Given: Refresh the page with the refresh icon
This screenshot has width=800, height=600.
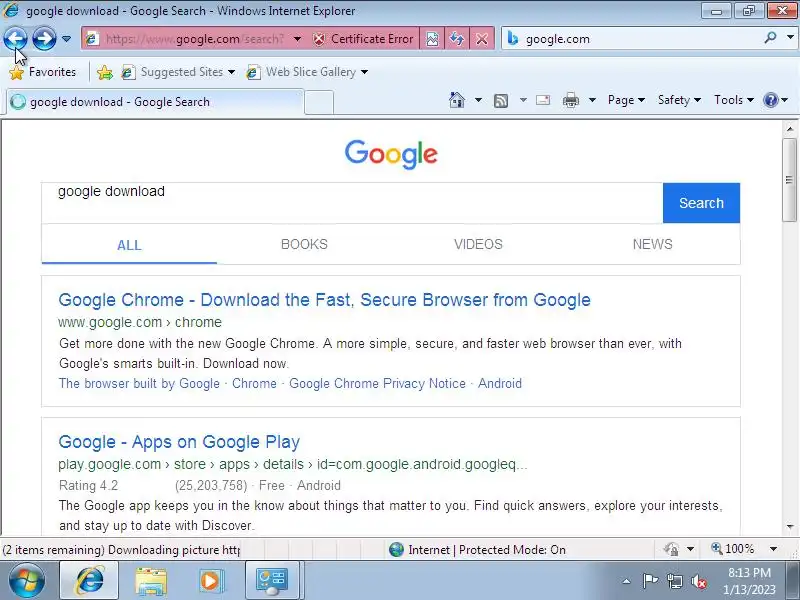Looking at the screenshot, I should [457, 39].
